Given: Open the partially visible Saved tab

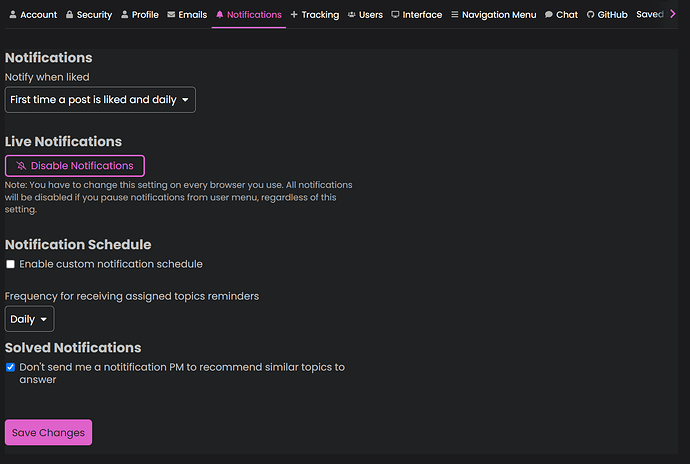Looking at the screenshot, I should (650, 14).
